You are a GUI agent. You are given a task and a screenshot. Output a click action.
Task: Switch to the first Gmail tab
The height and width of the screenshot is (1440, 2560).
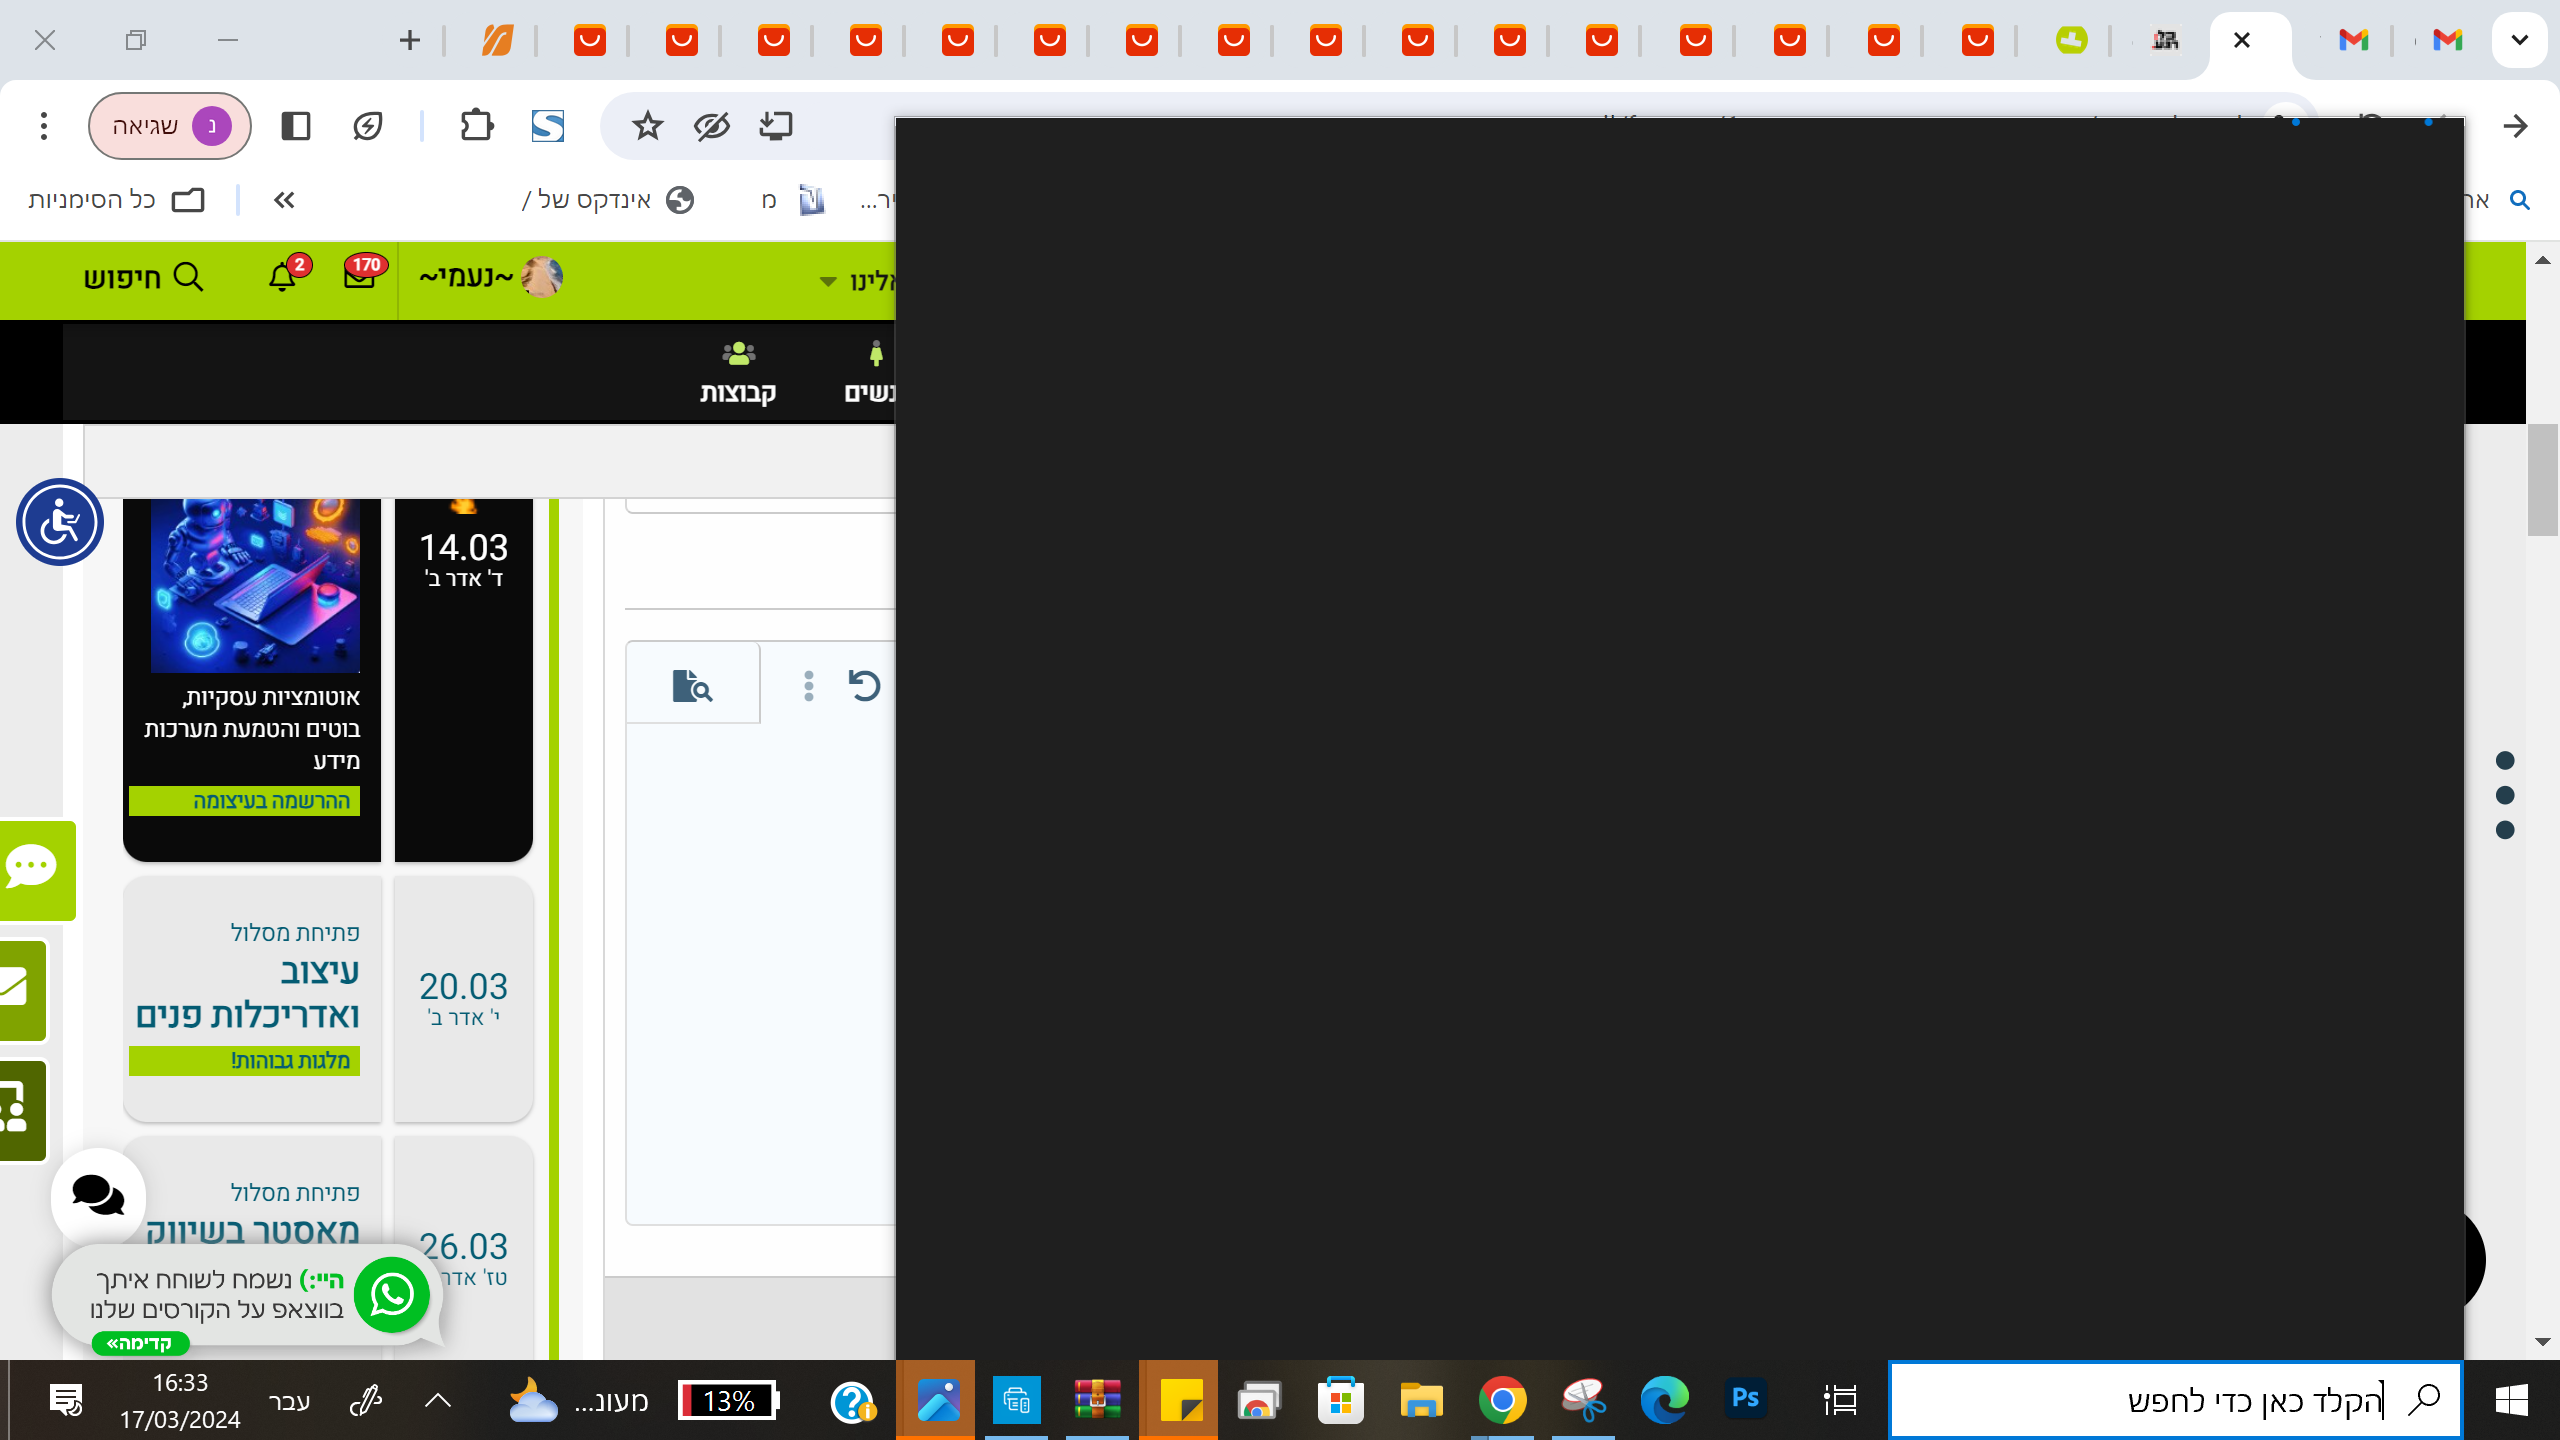click(x=2354, y=40)
